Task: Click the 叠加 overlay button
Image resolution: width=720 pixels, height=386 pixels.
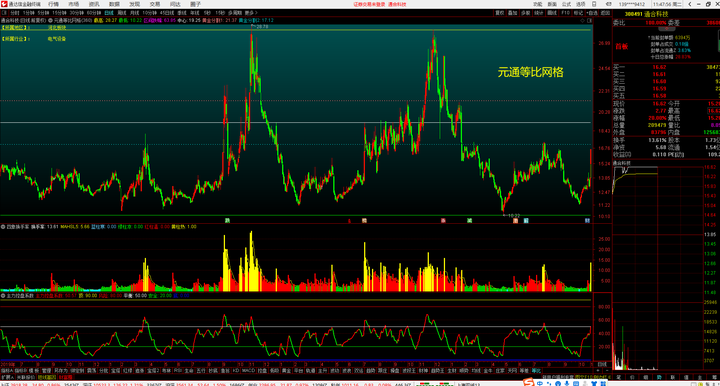Action: point(512,13)
